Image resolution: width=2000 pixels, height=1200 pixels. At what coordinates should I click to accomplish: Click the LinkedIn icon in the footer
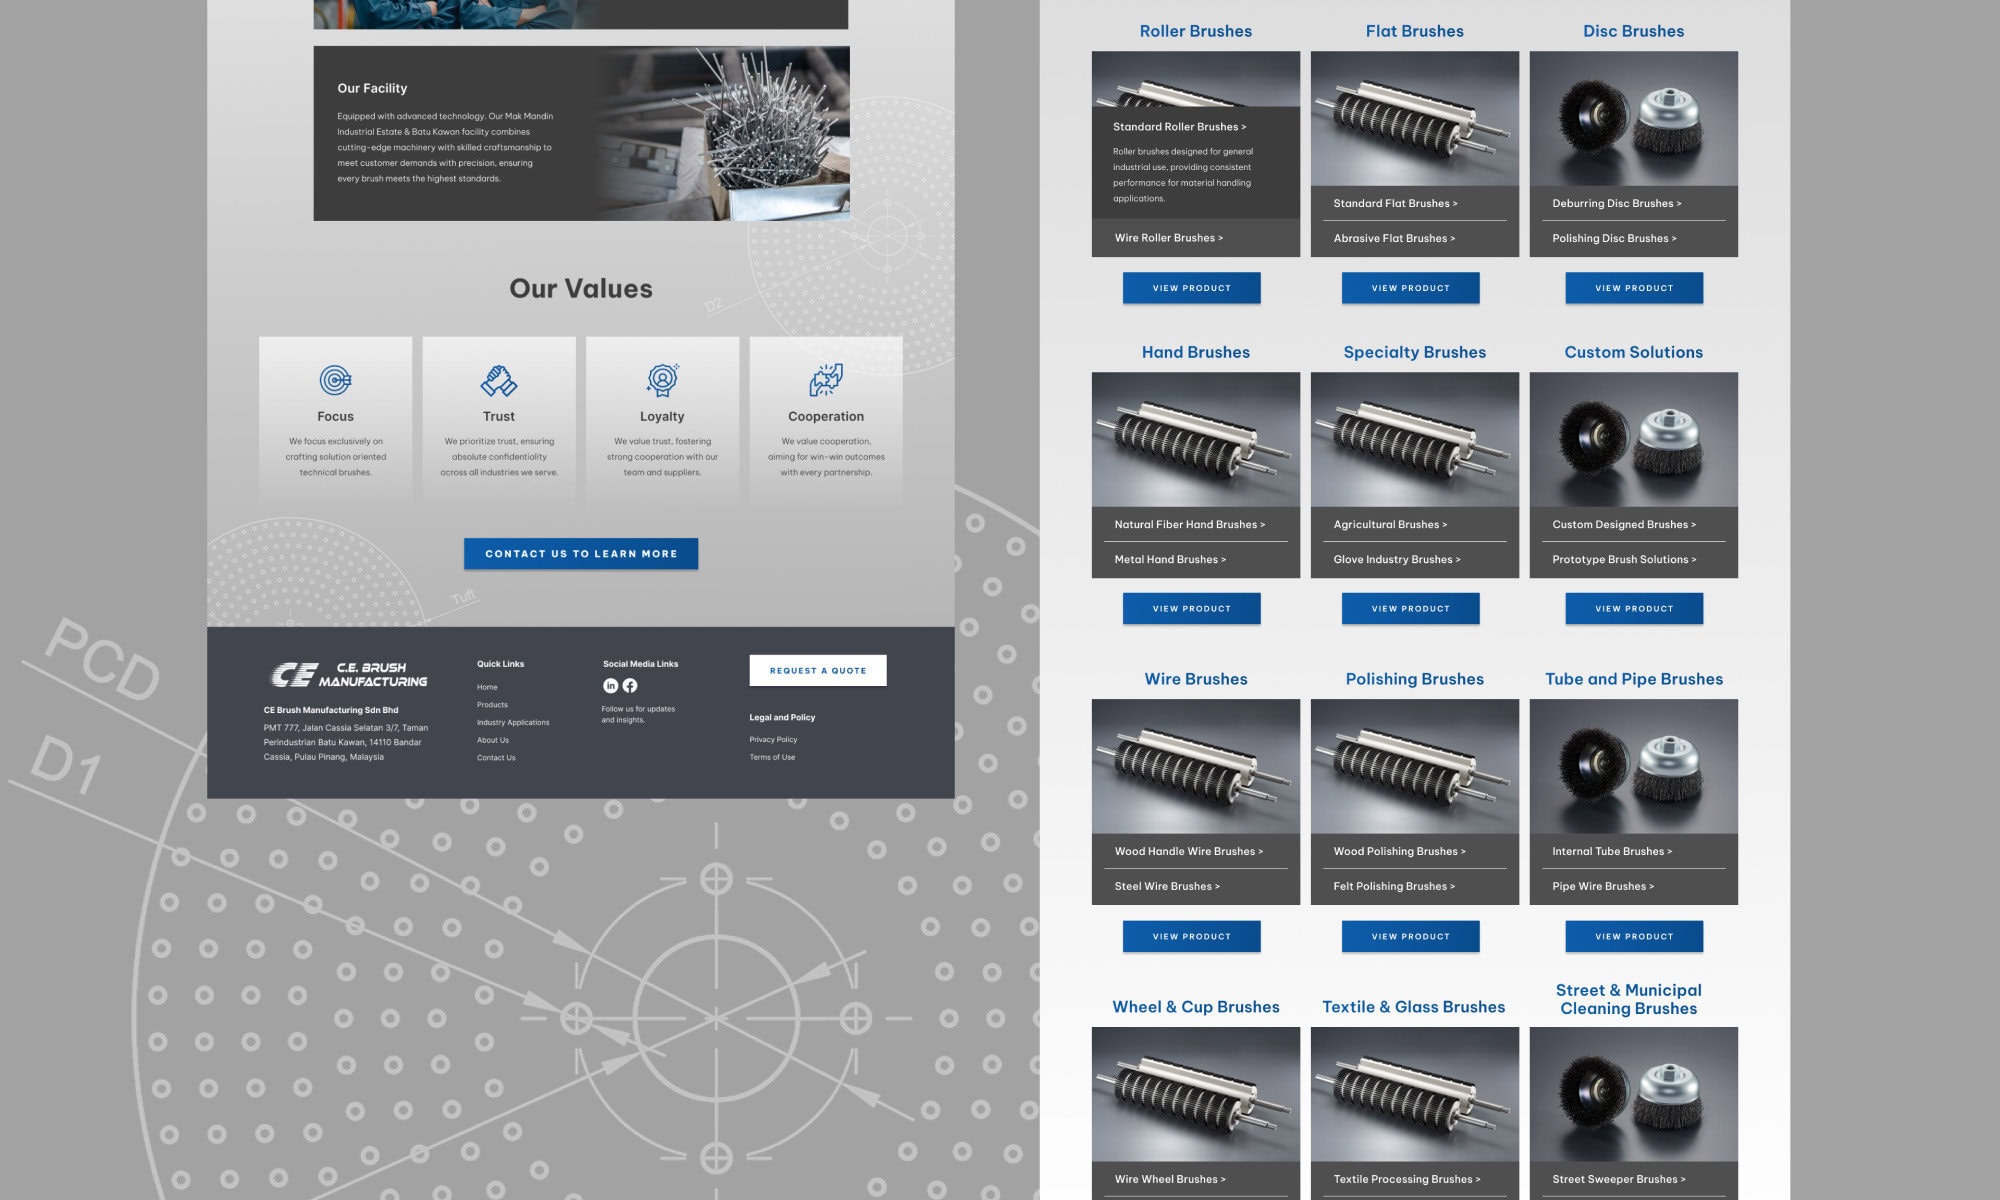point(611,686)
